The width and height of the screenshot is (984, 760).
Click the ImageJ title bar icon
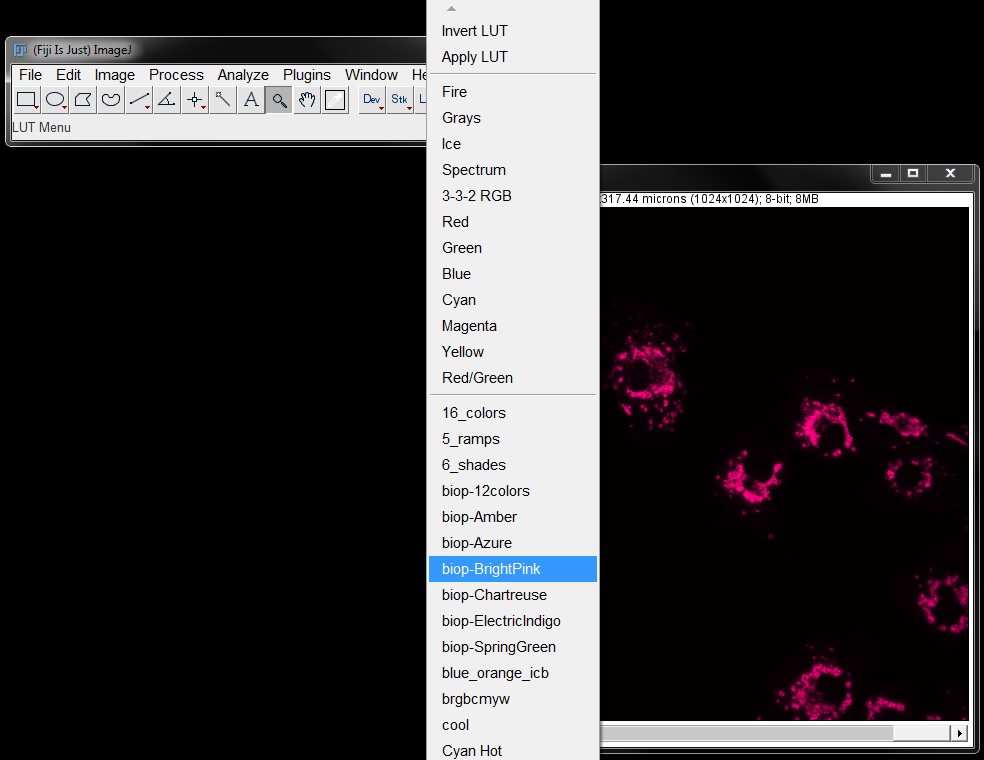21,50
